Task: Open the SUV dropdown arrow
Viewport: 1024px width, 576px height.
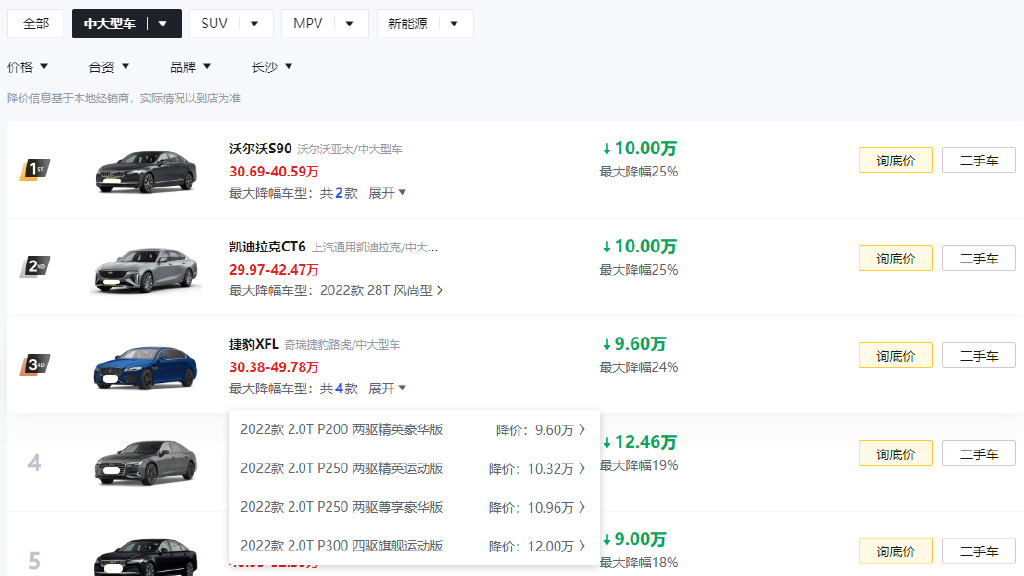Action: [x=254, y=24]
